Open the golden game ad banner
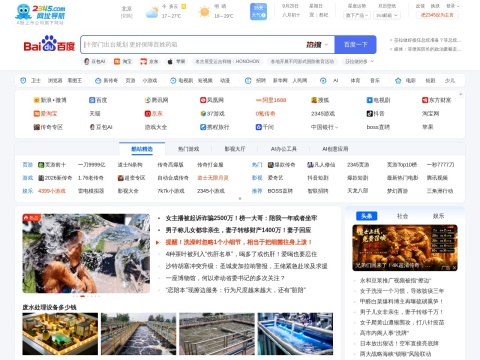Screen dimensions: 480x360 405,248
